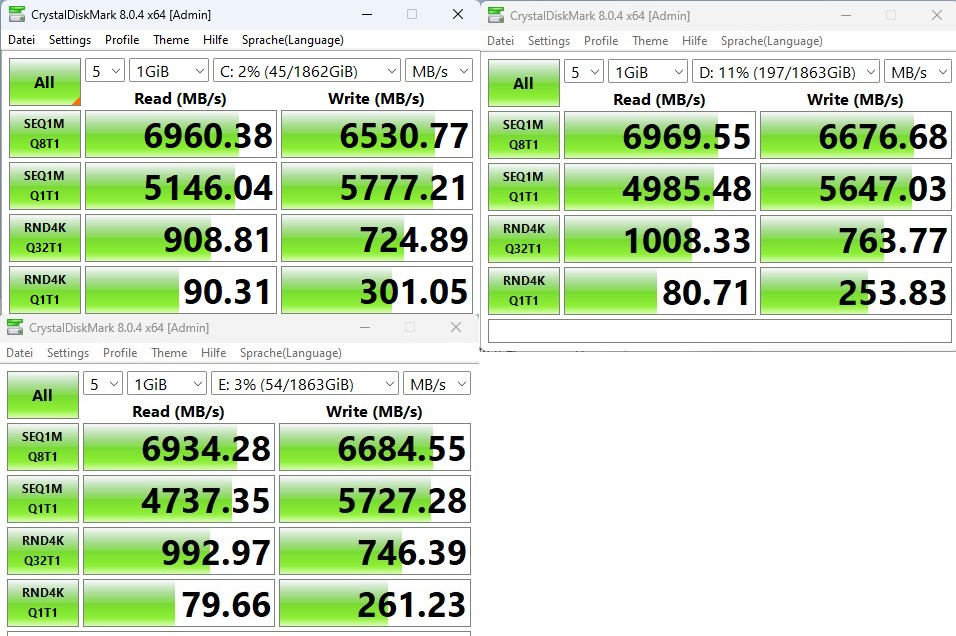Open Theme menu in D: window
956x636 pixels.
click(650, 41)
